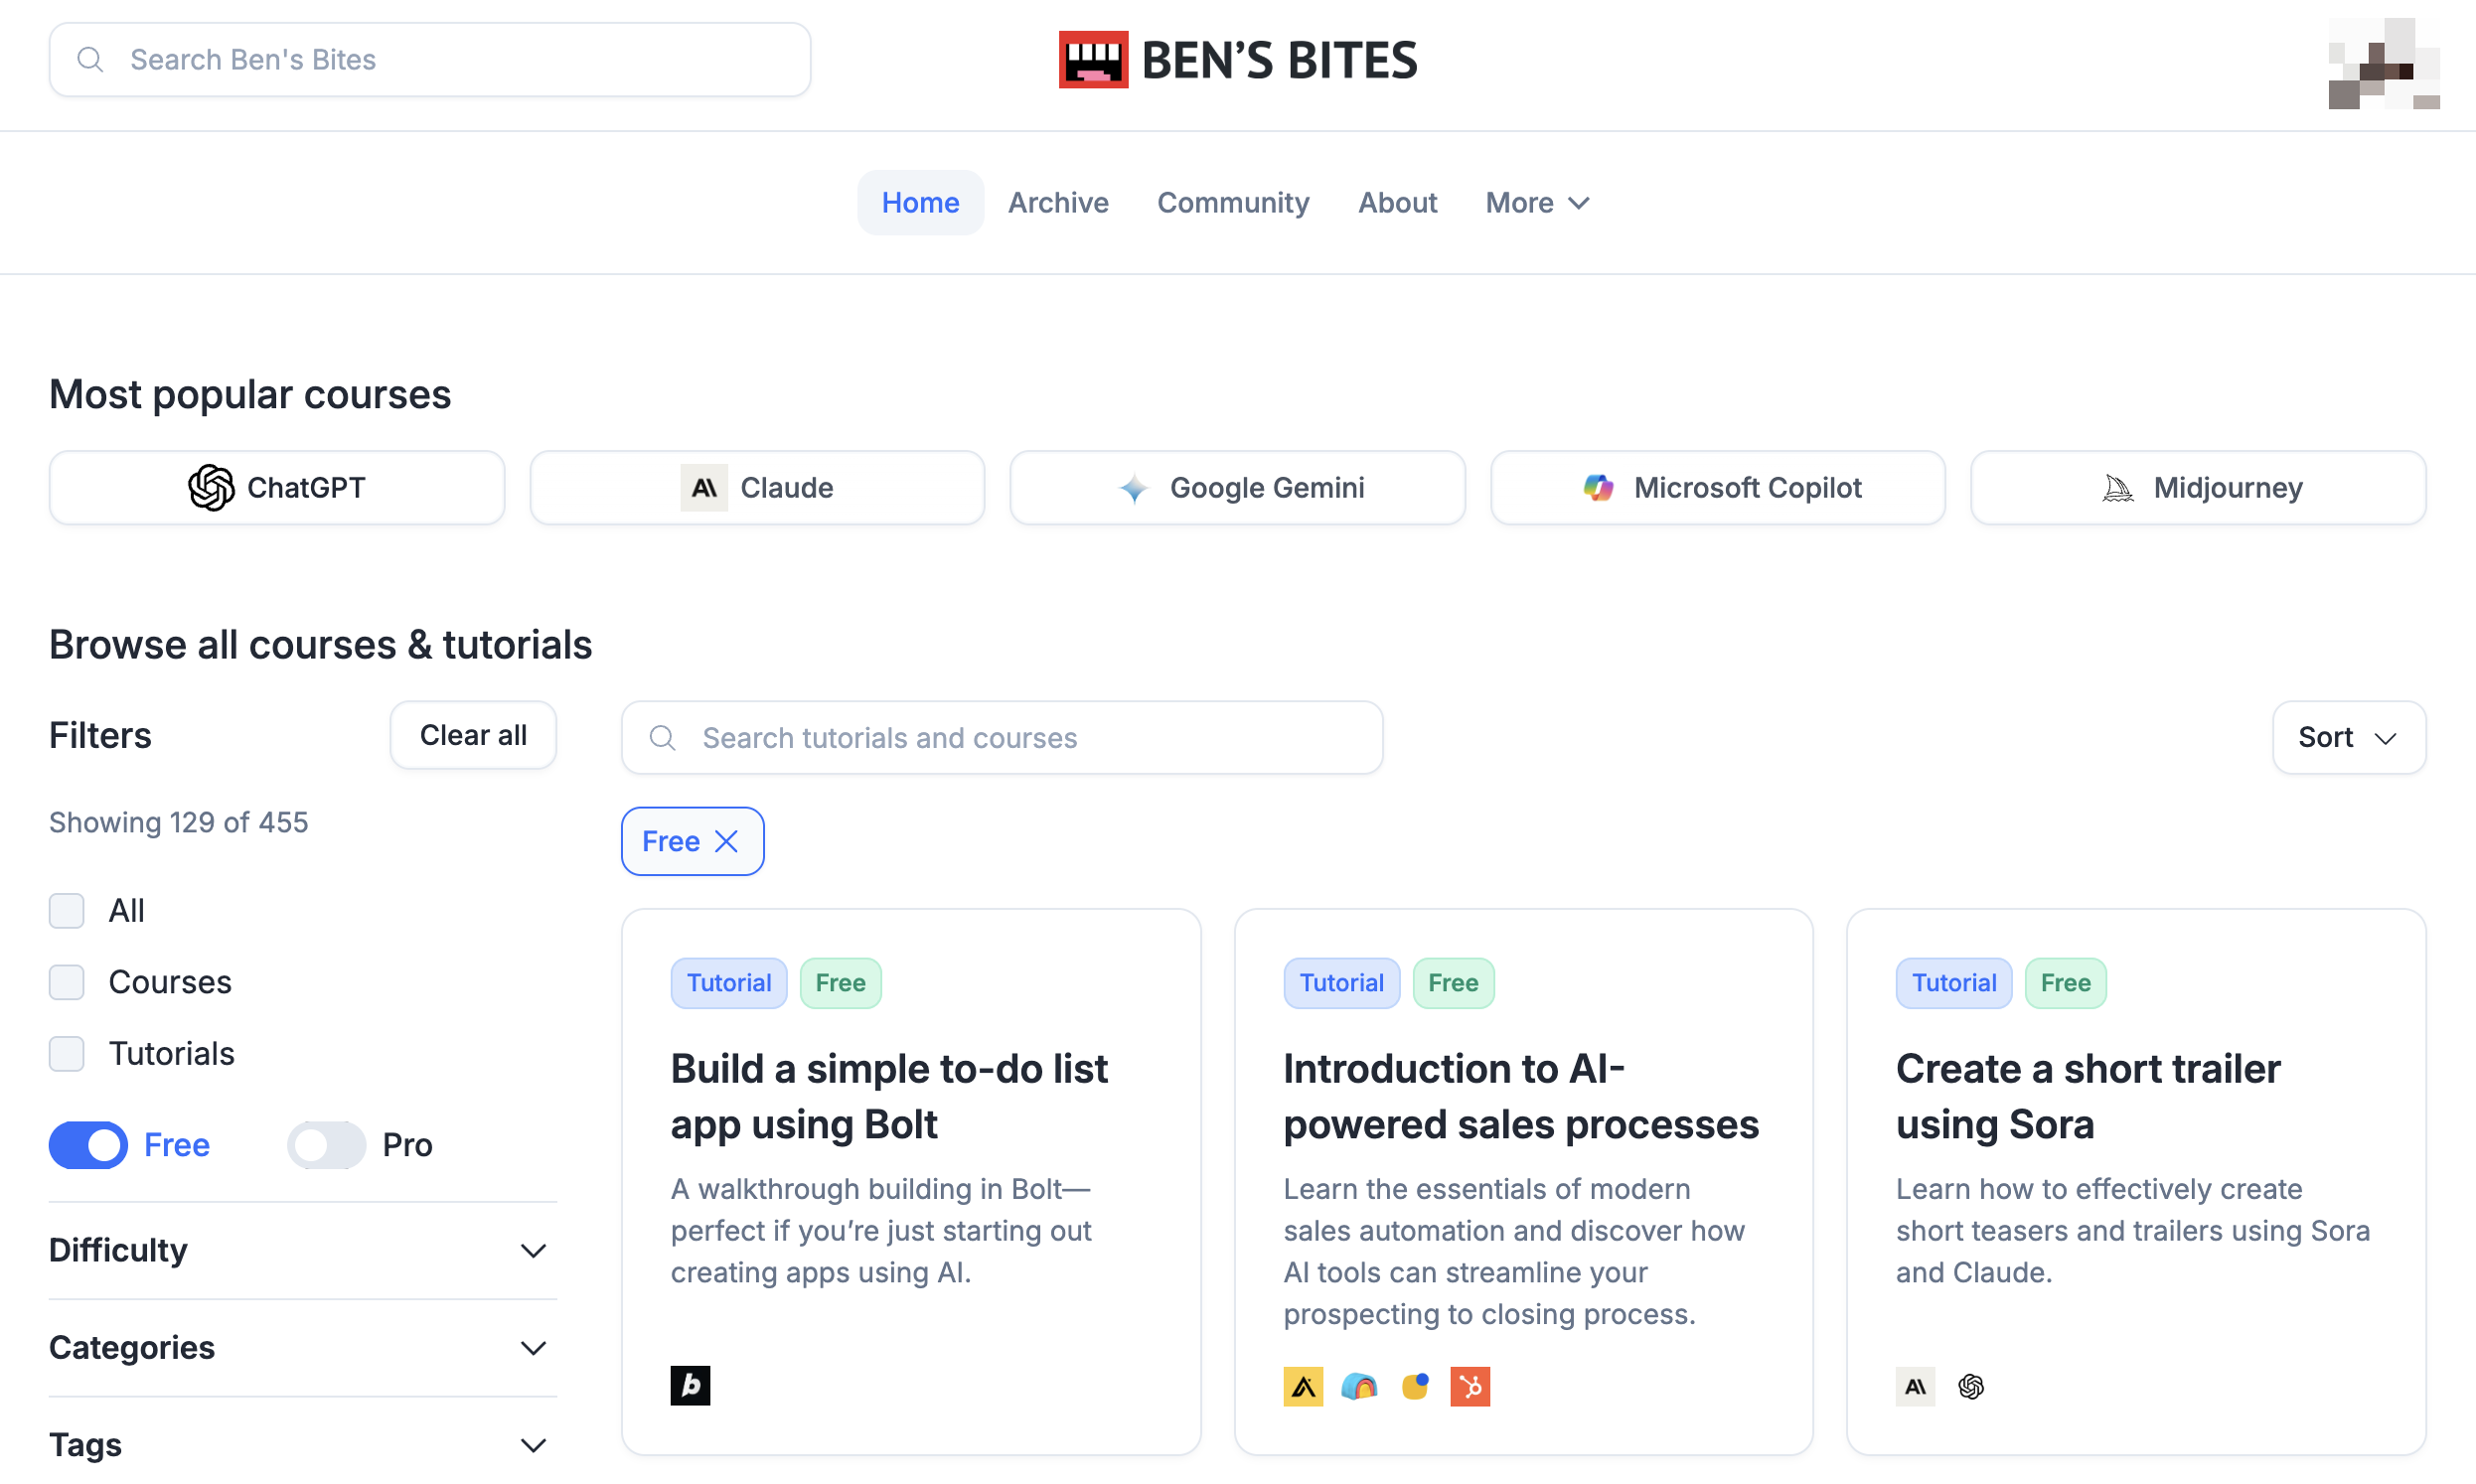This screenshot has width=2476, height=1484.
Task: Click the yellow blob tool icon on sales card
Action: [x=1415, y=1387]
